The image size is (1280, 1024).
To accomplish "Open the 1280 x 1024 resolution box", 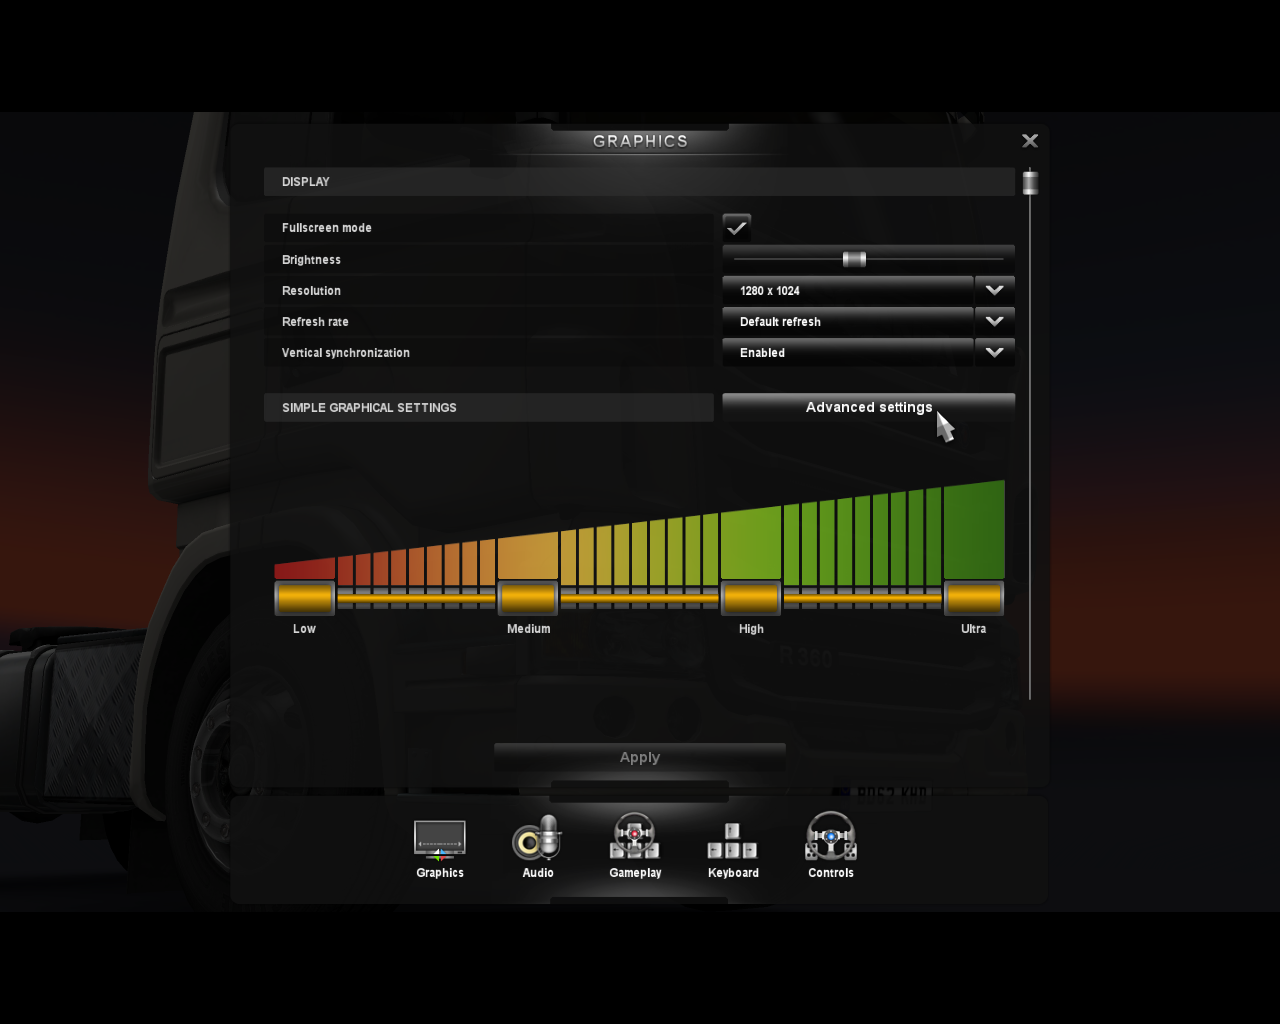I will click(x=848, y=291).
